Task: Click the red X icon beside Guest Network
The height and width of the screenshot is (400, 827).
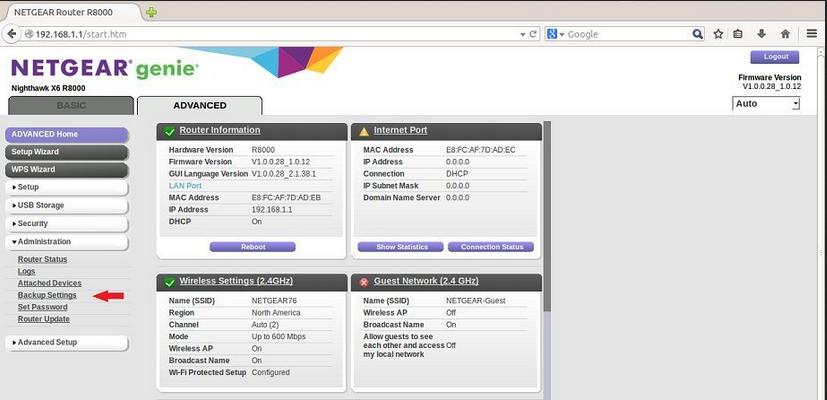Action: click(364, 283)
